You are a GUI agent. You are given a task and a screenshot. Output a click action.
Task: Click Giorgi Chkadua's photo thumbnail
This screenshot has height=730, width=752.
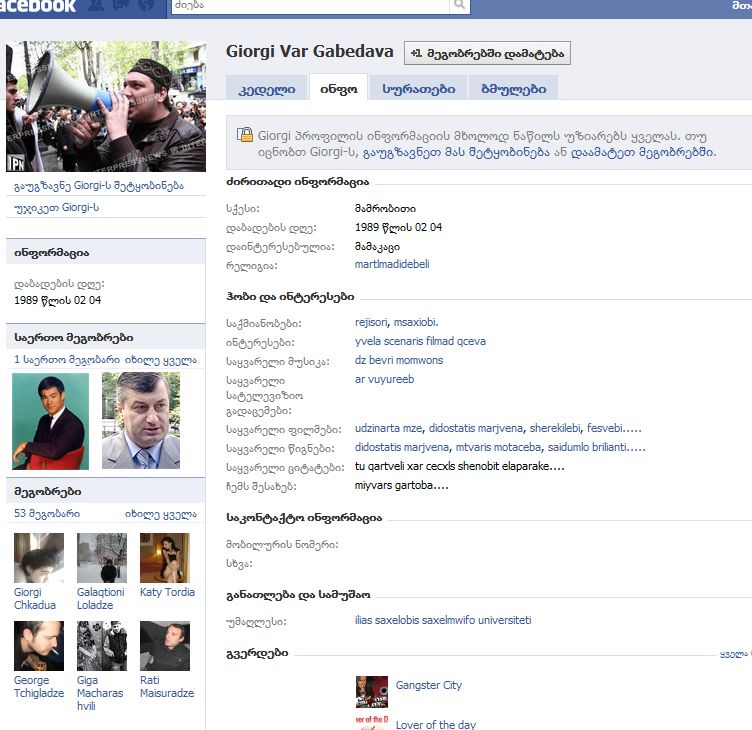point(39,558)
